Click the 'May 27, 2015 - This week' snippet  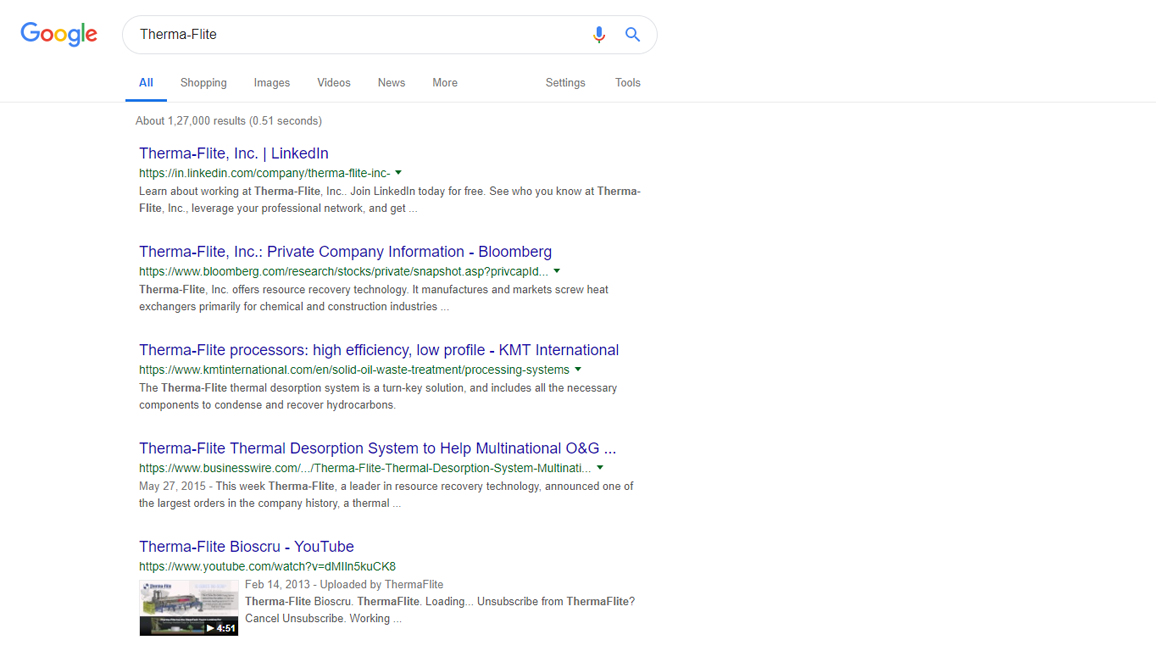[386, 495]
